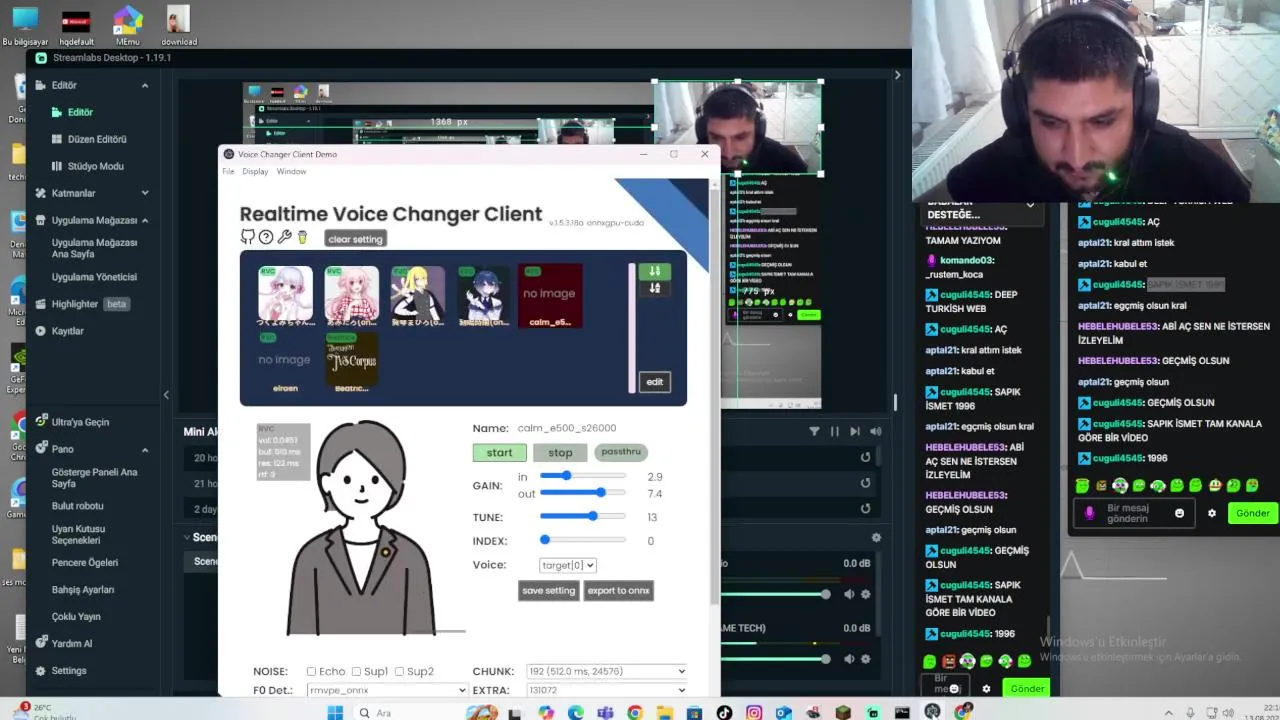Open Instagram from the taskbar
Screen dimensions: 1280x720
(x=754, y=713)
